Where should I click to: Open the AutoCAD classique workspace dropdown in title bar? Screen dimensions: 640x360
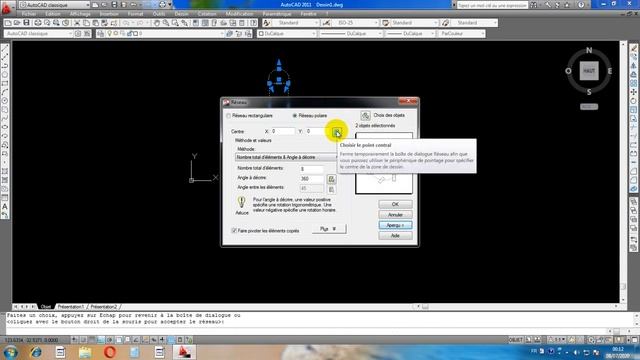(54, 5)
